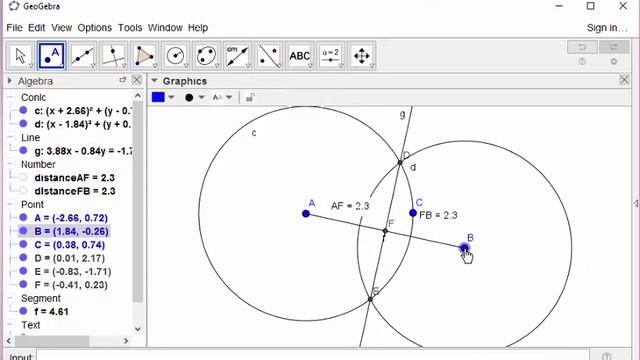Click point C in graphics view

point(413,213)
